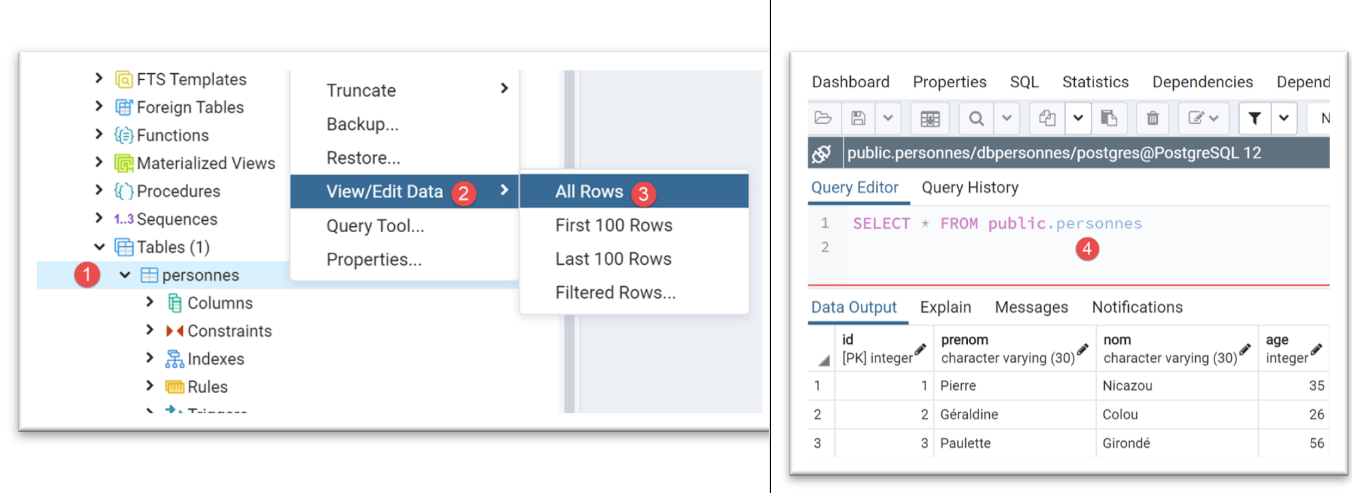Collapse the personnes table node
The height and width of the screenshot is (493, 1366).
tap(125, 275)
